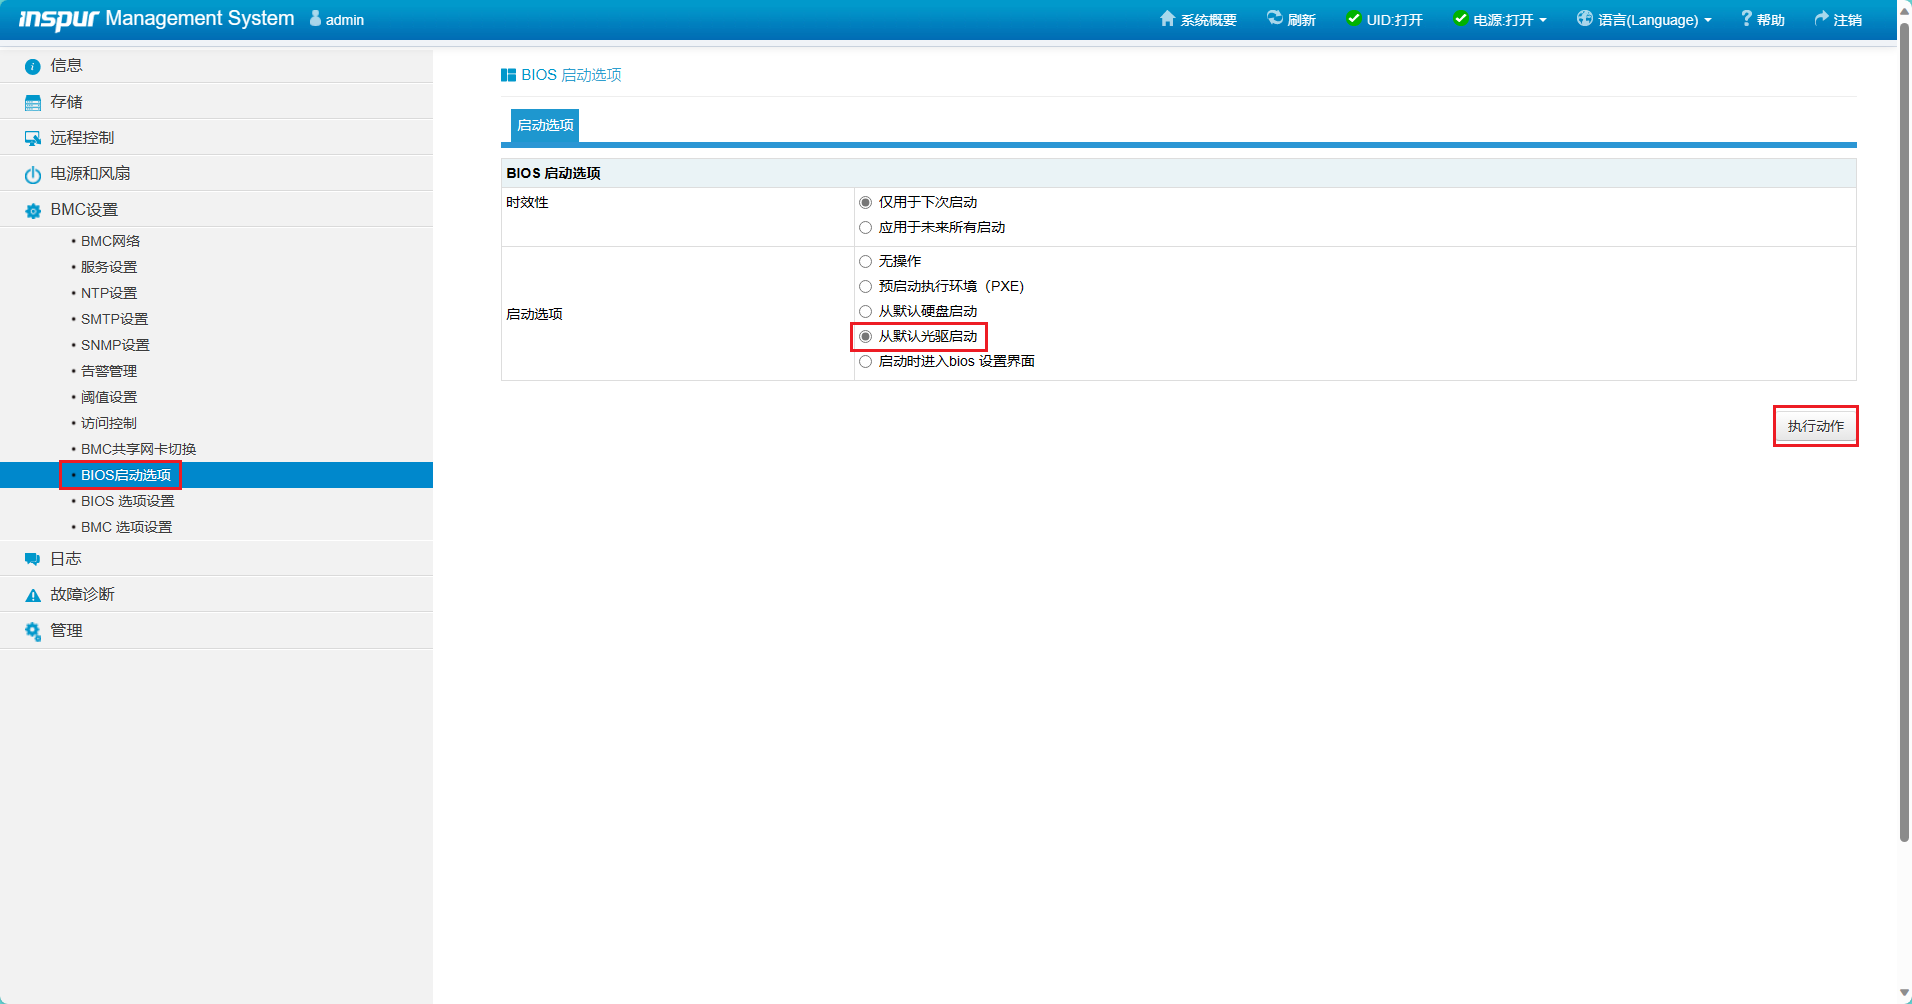Image resolution: width=1912 pixels, height=1004 pixels.
Task: Click the 管理 gears icon
Action: point(33,631)
